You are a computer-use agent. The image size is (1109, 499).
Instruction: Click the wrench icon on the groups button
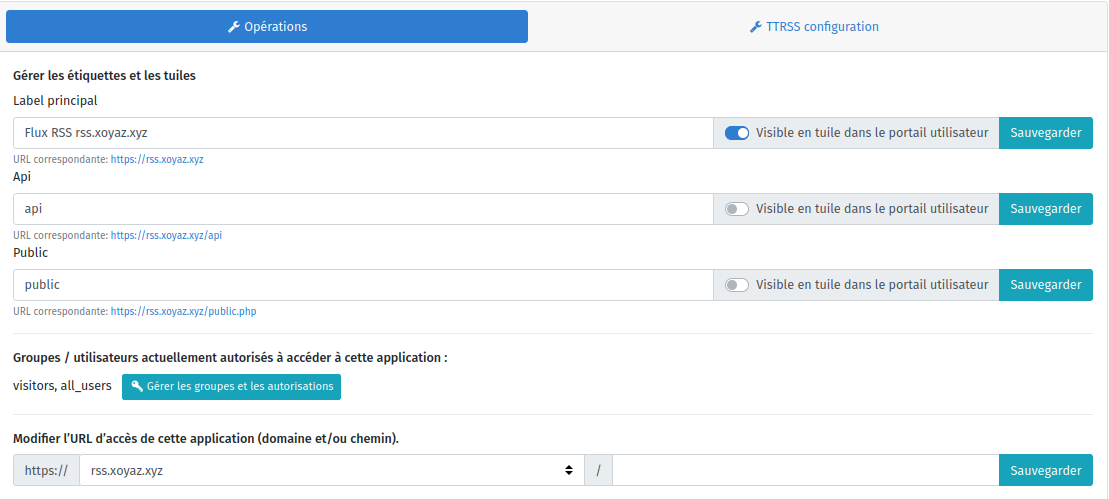(137, 387)
